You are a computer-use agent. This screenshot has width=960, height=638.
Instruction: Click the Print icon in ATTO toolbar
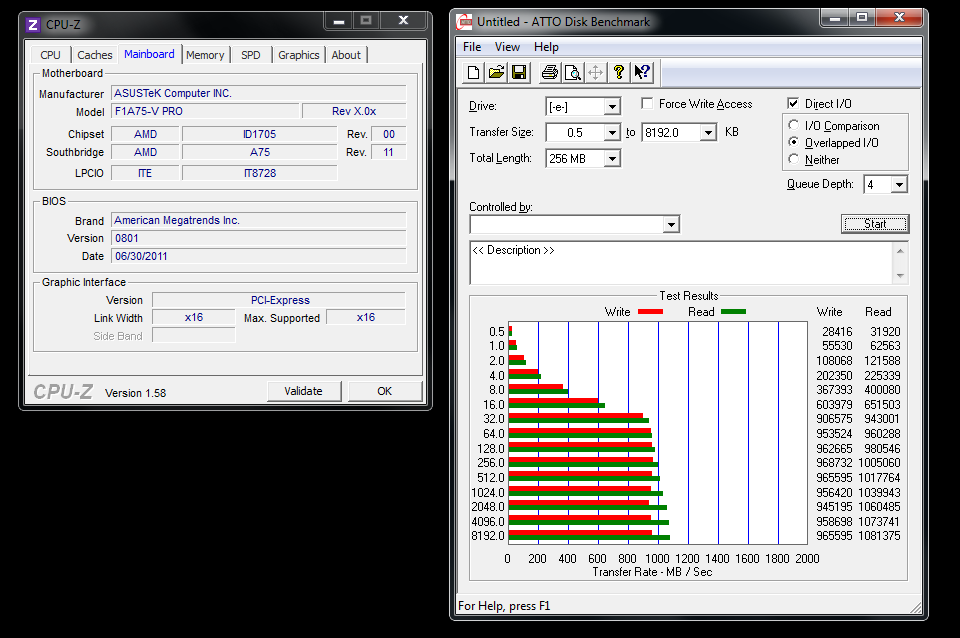pyautogui.click(x=549, y=72)
